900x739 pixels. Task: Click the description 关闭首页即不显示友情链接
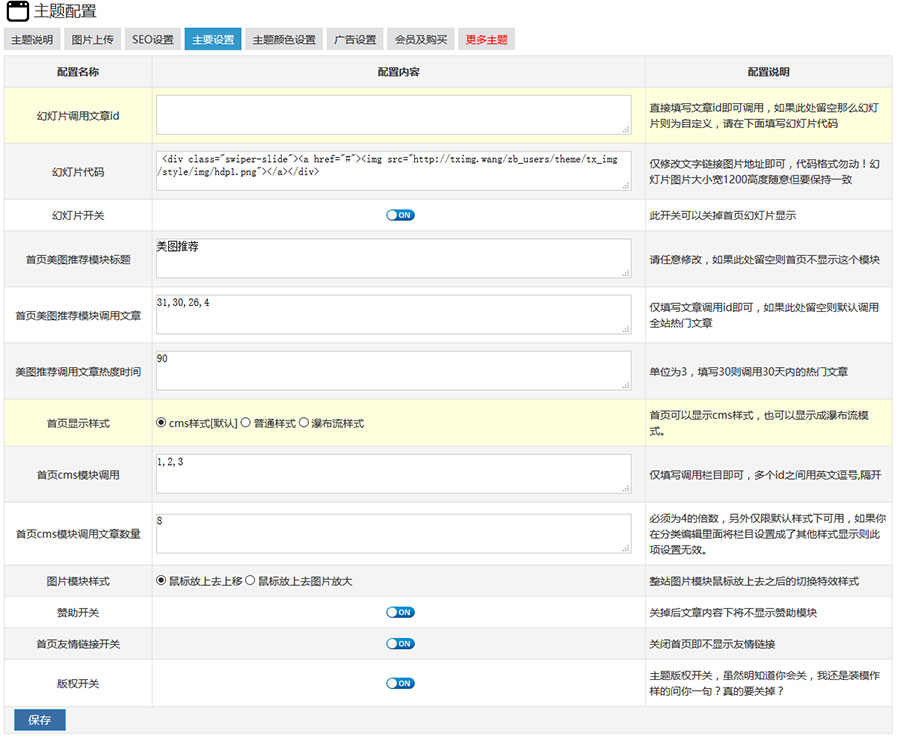point(712,644)
